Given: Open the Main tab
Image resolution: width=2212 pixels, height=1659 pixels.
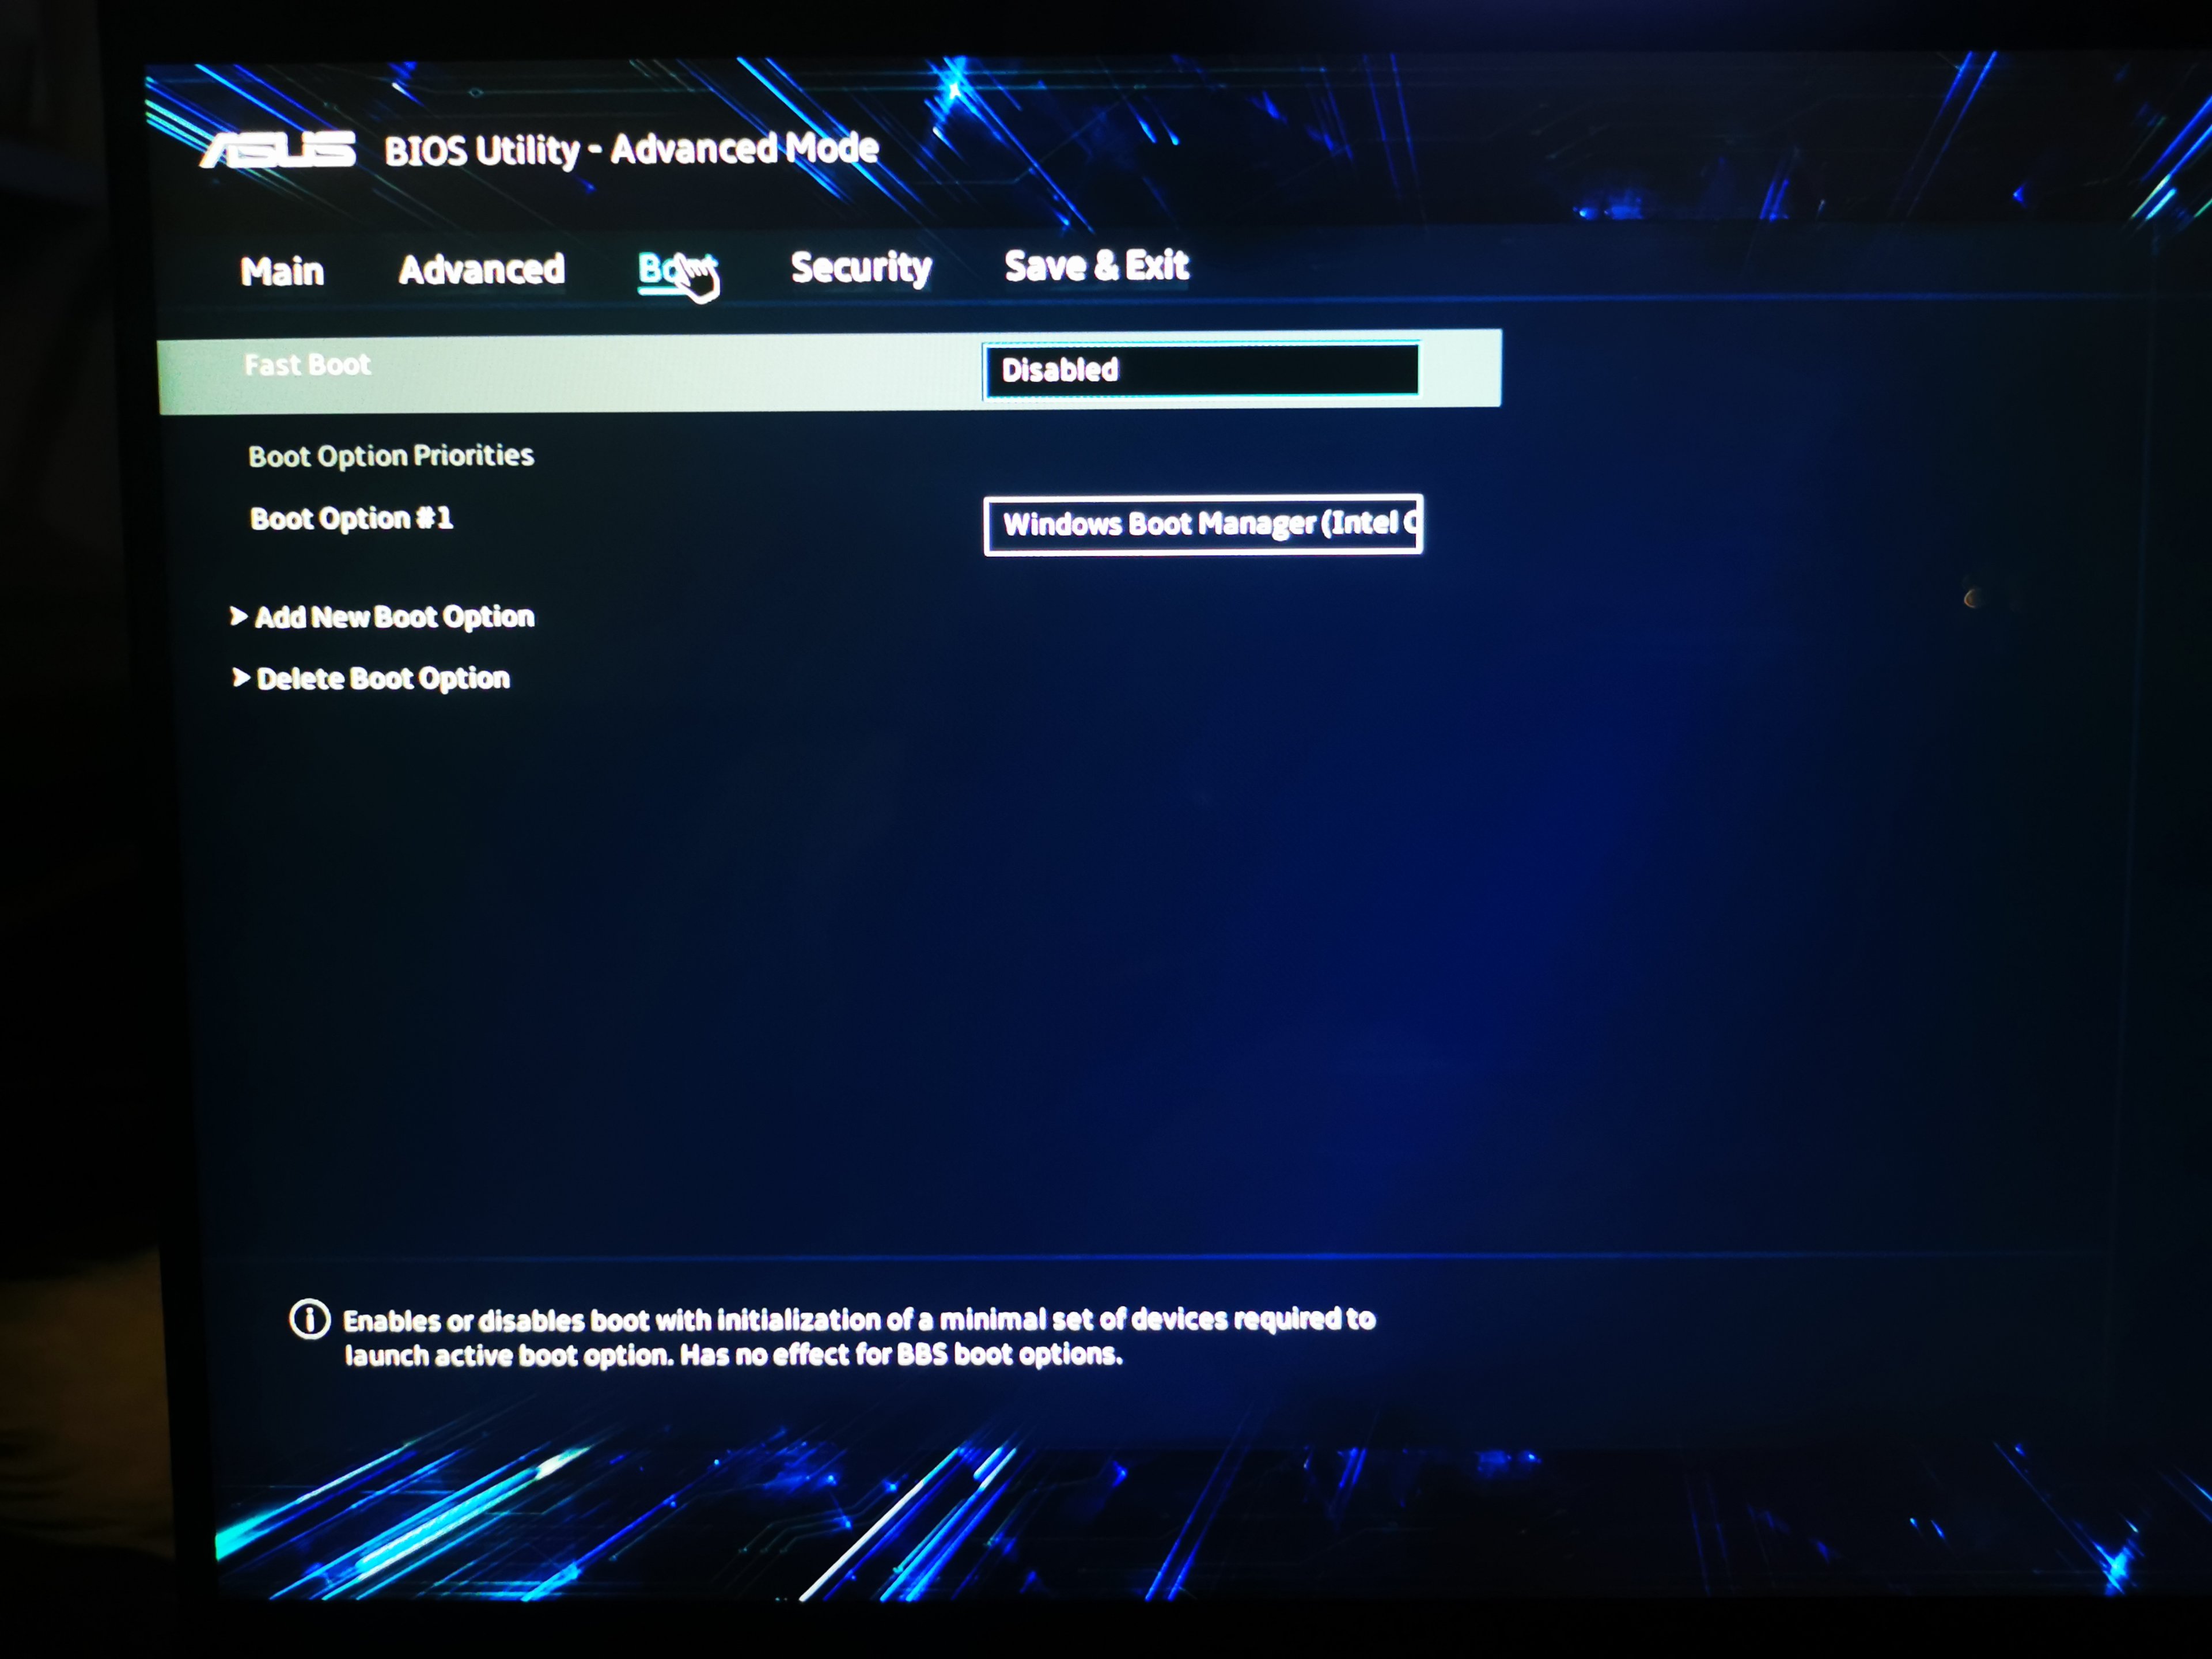Looking at the screenshot, I should pyautogui.click(x=282, y=271).
